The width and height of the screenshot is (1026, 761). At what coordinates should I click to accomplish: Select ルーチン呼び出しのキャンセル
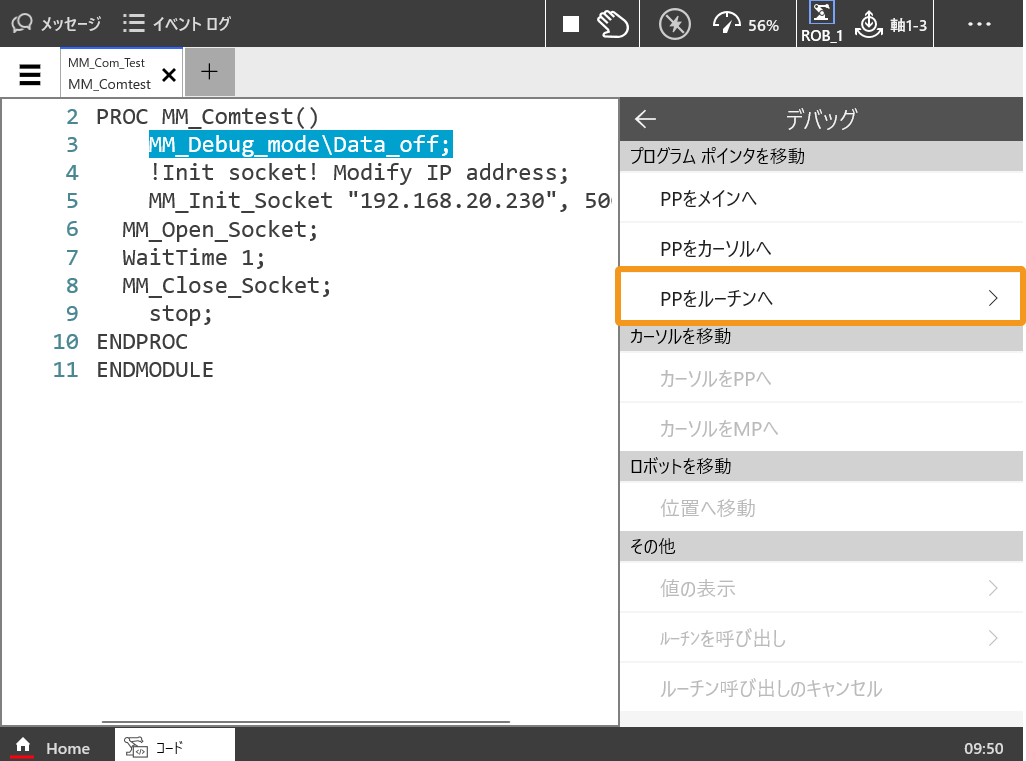click(x=821, y=688)
